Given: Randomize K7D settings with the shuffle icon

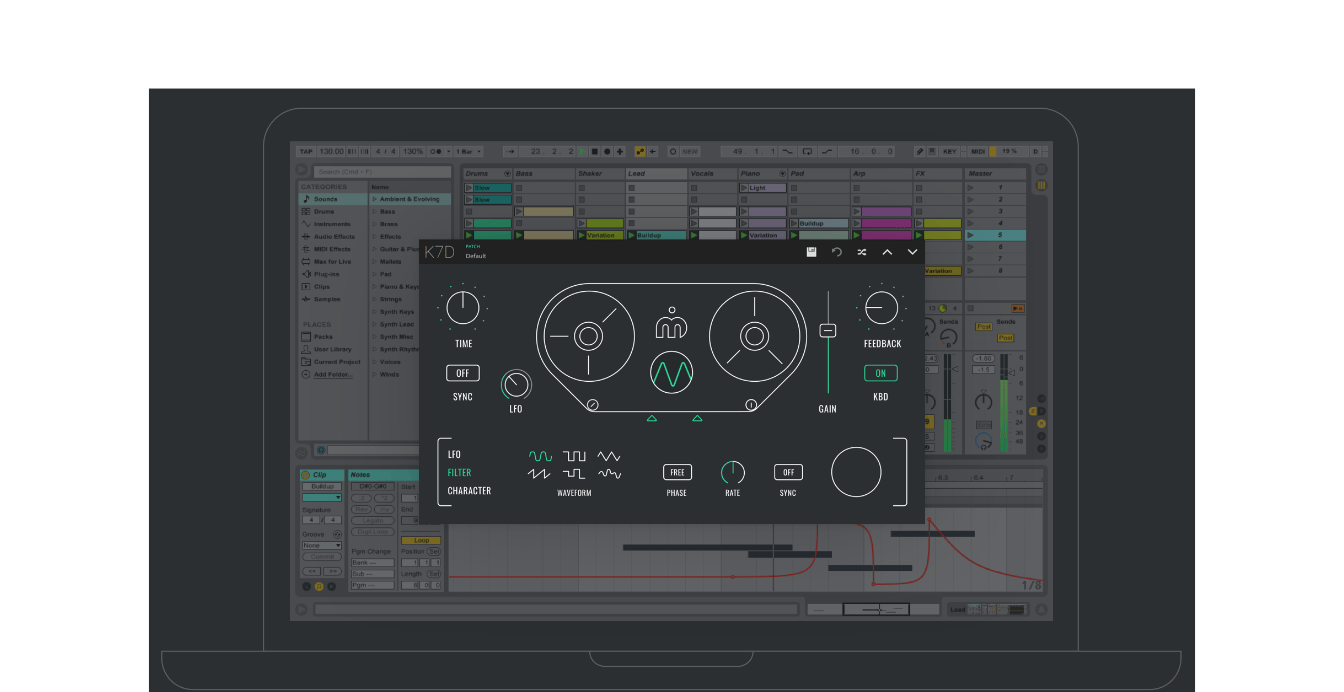Looking at the screenshot, I should coord(861,252).
